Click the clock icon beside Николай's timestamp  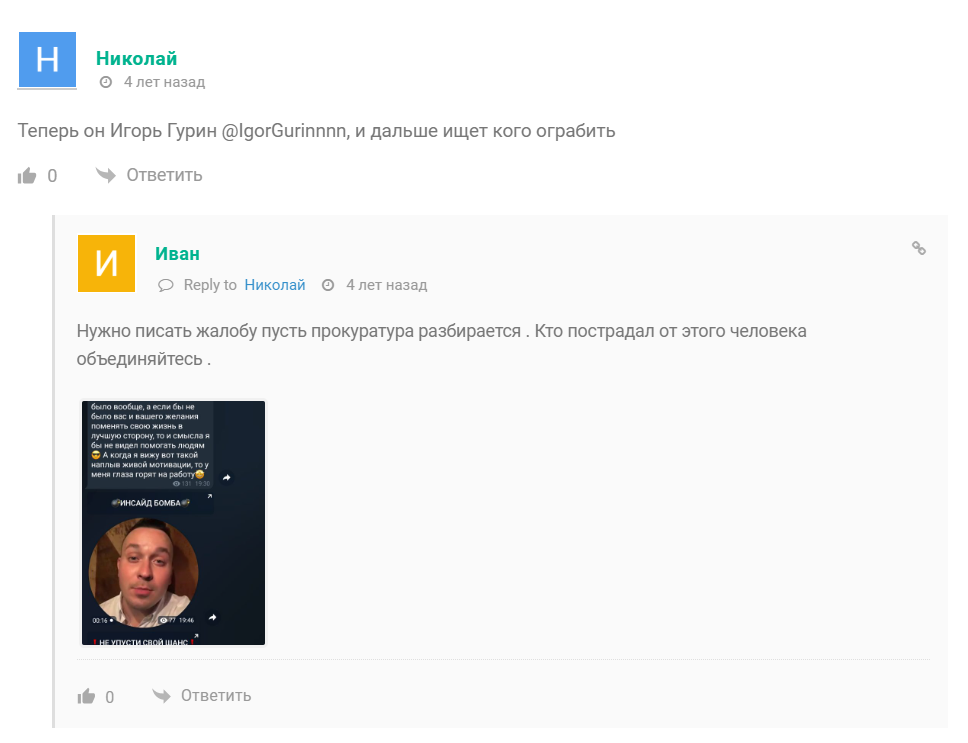(106, 81)
